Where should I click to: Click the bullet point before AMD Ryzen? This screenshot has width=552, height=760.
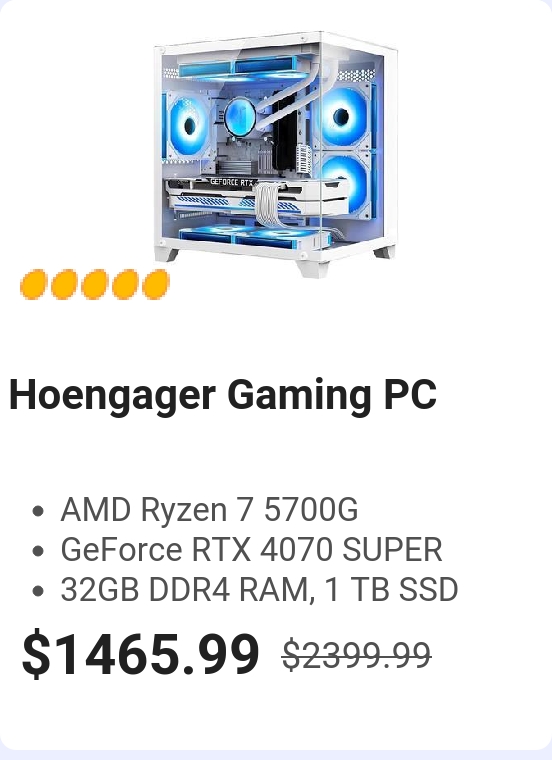coord(38,511)
